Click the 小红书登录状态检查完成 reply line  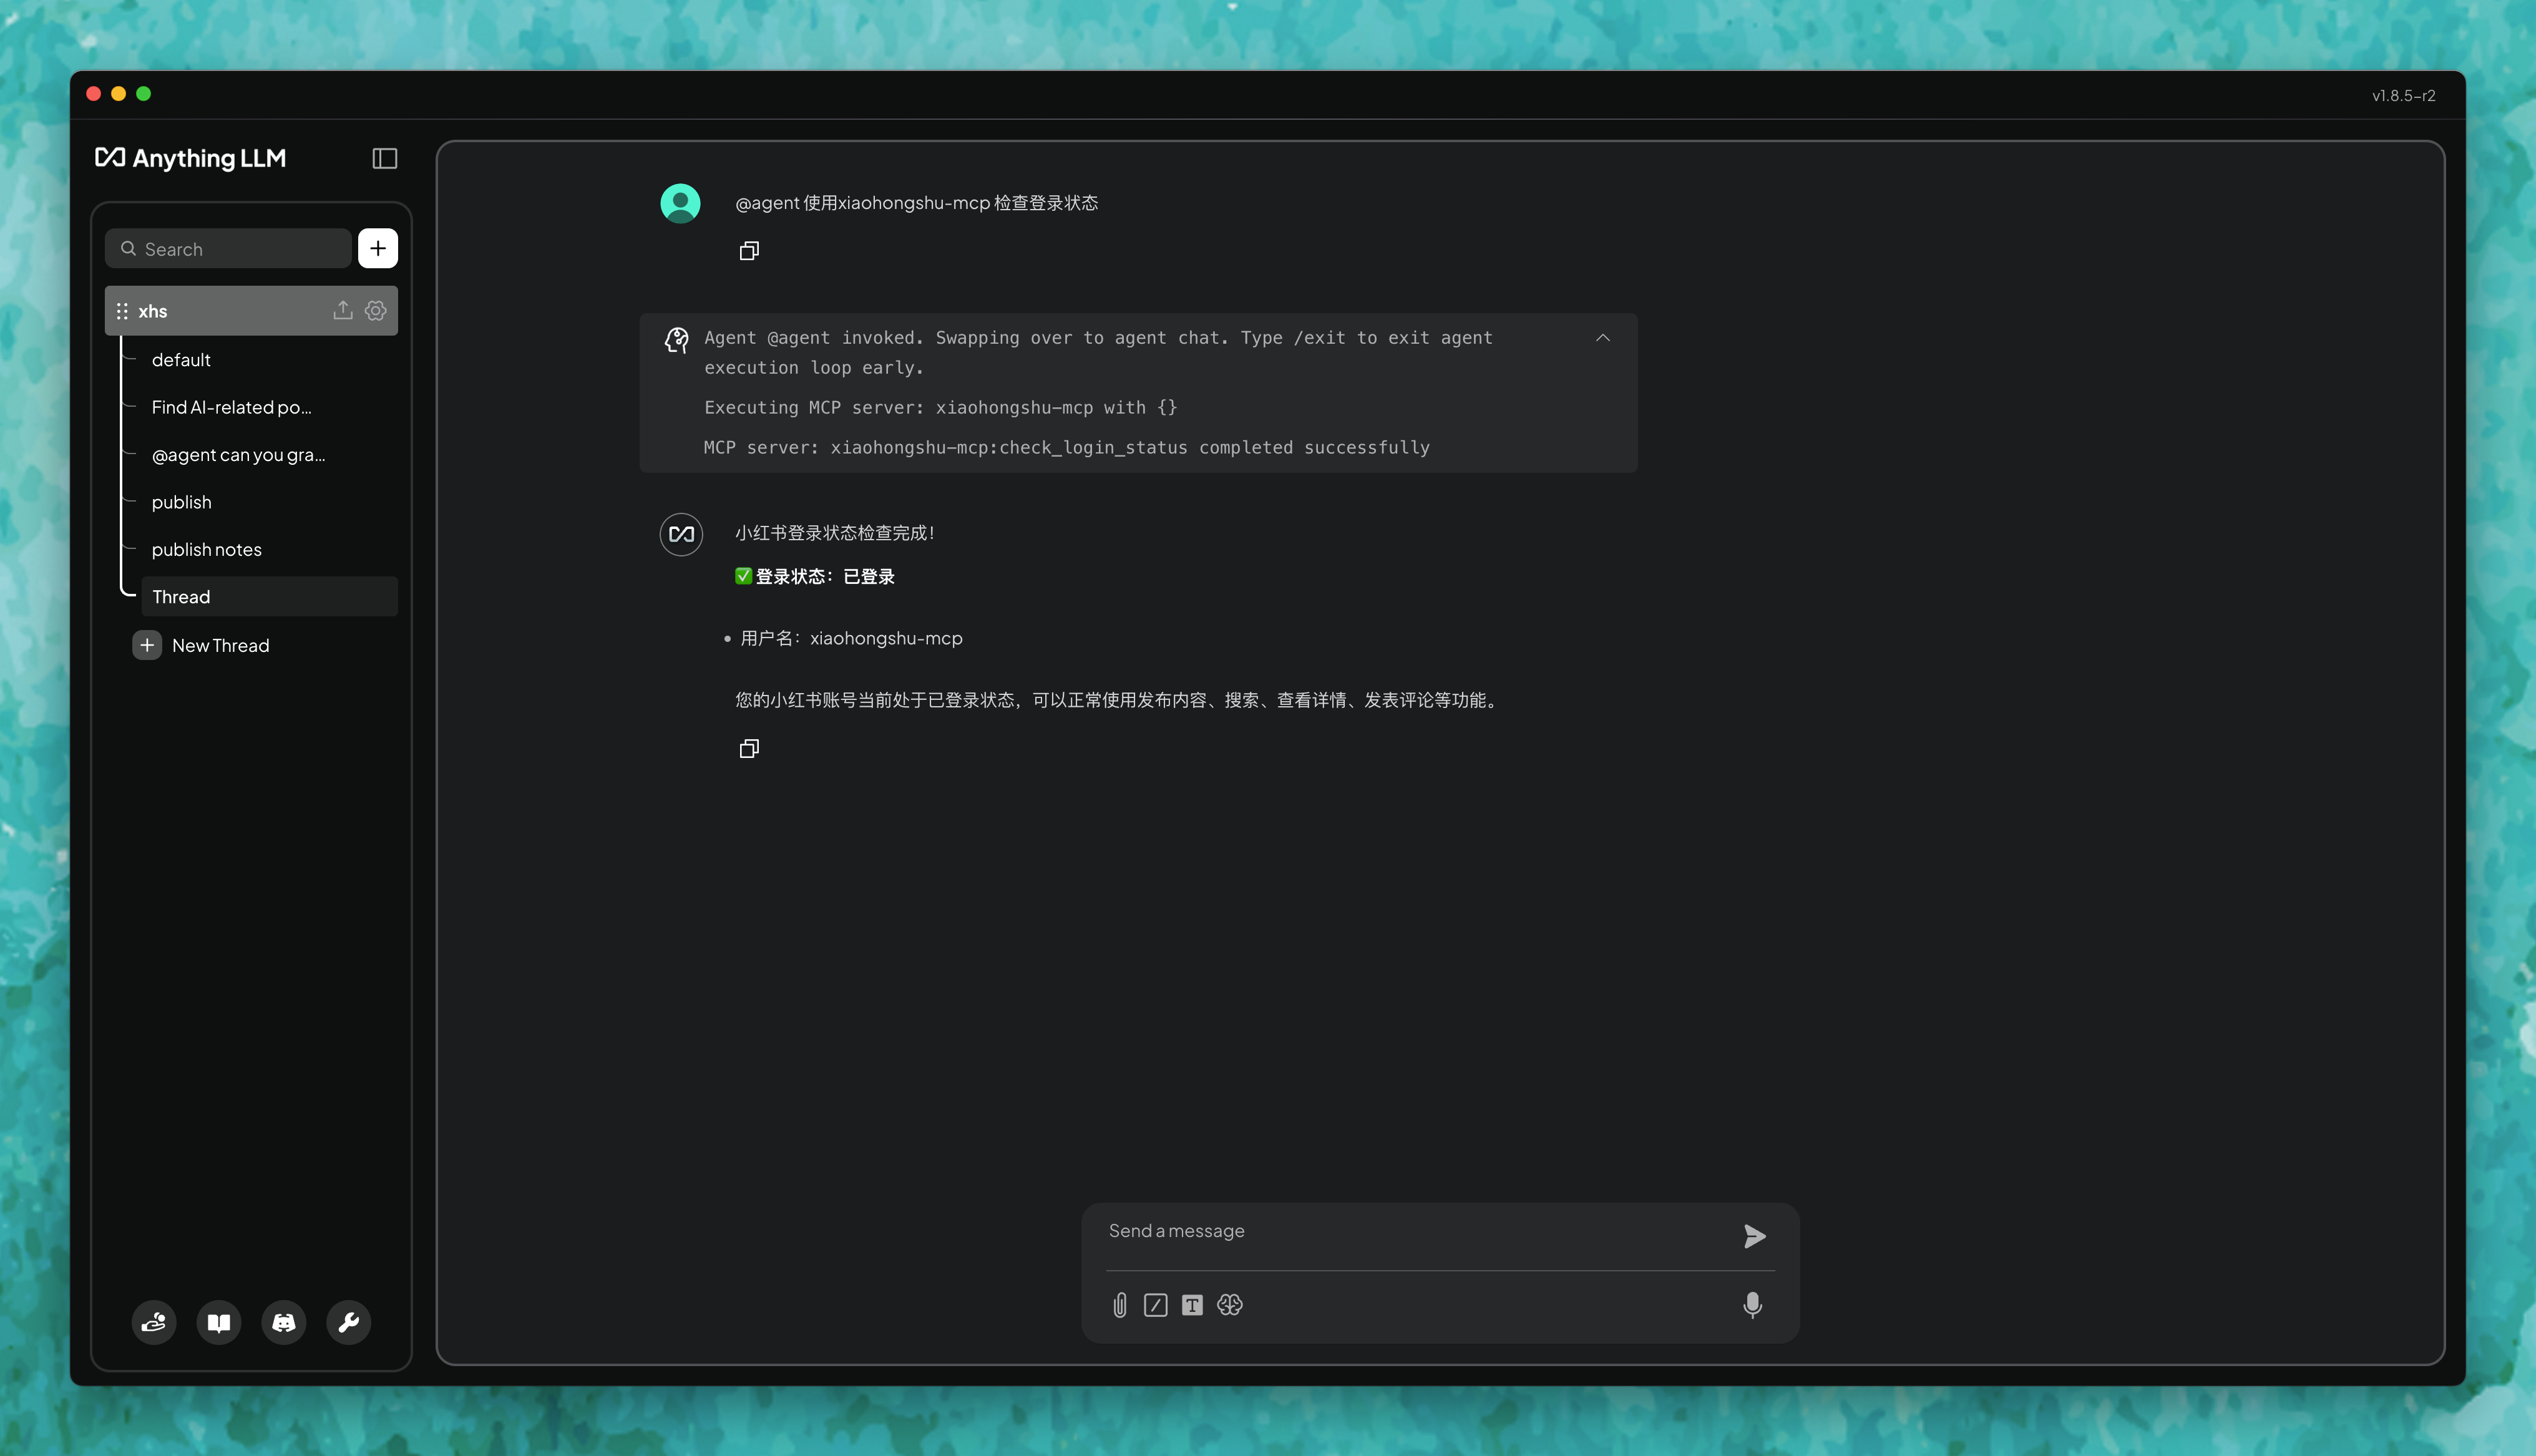tap(835, 533)
